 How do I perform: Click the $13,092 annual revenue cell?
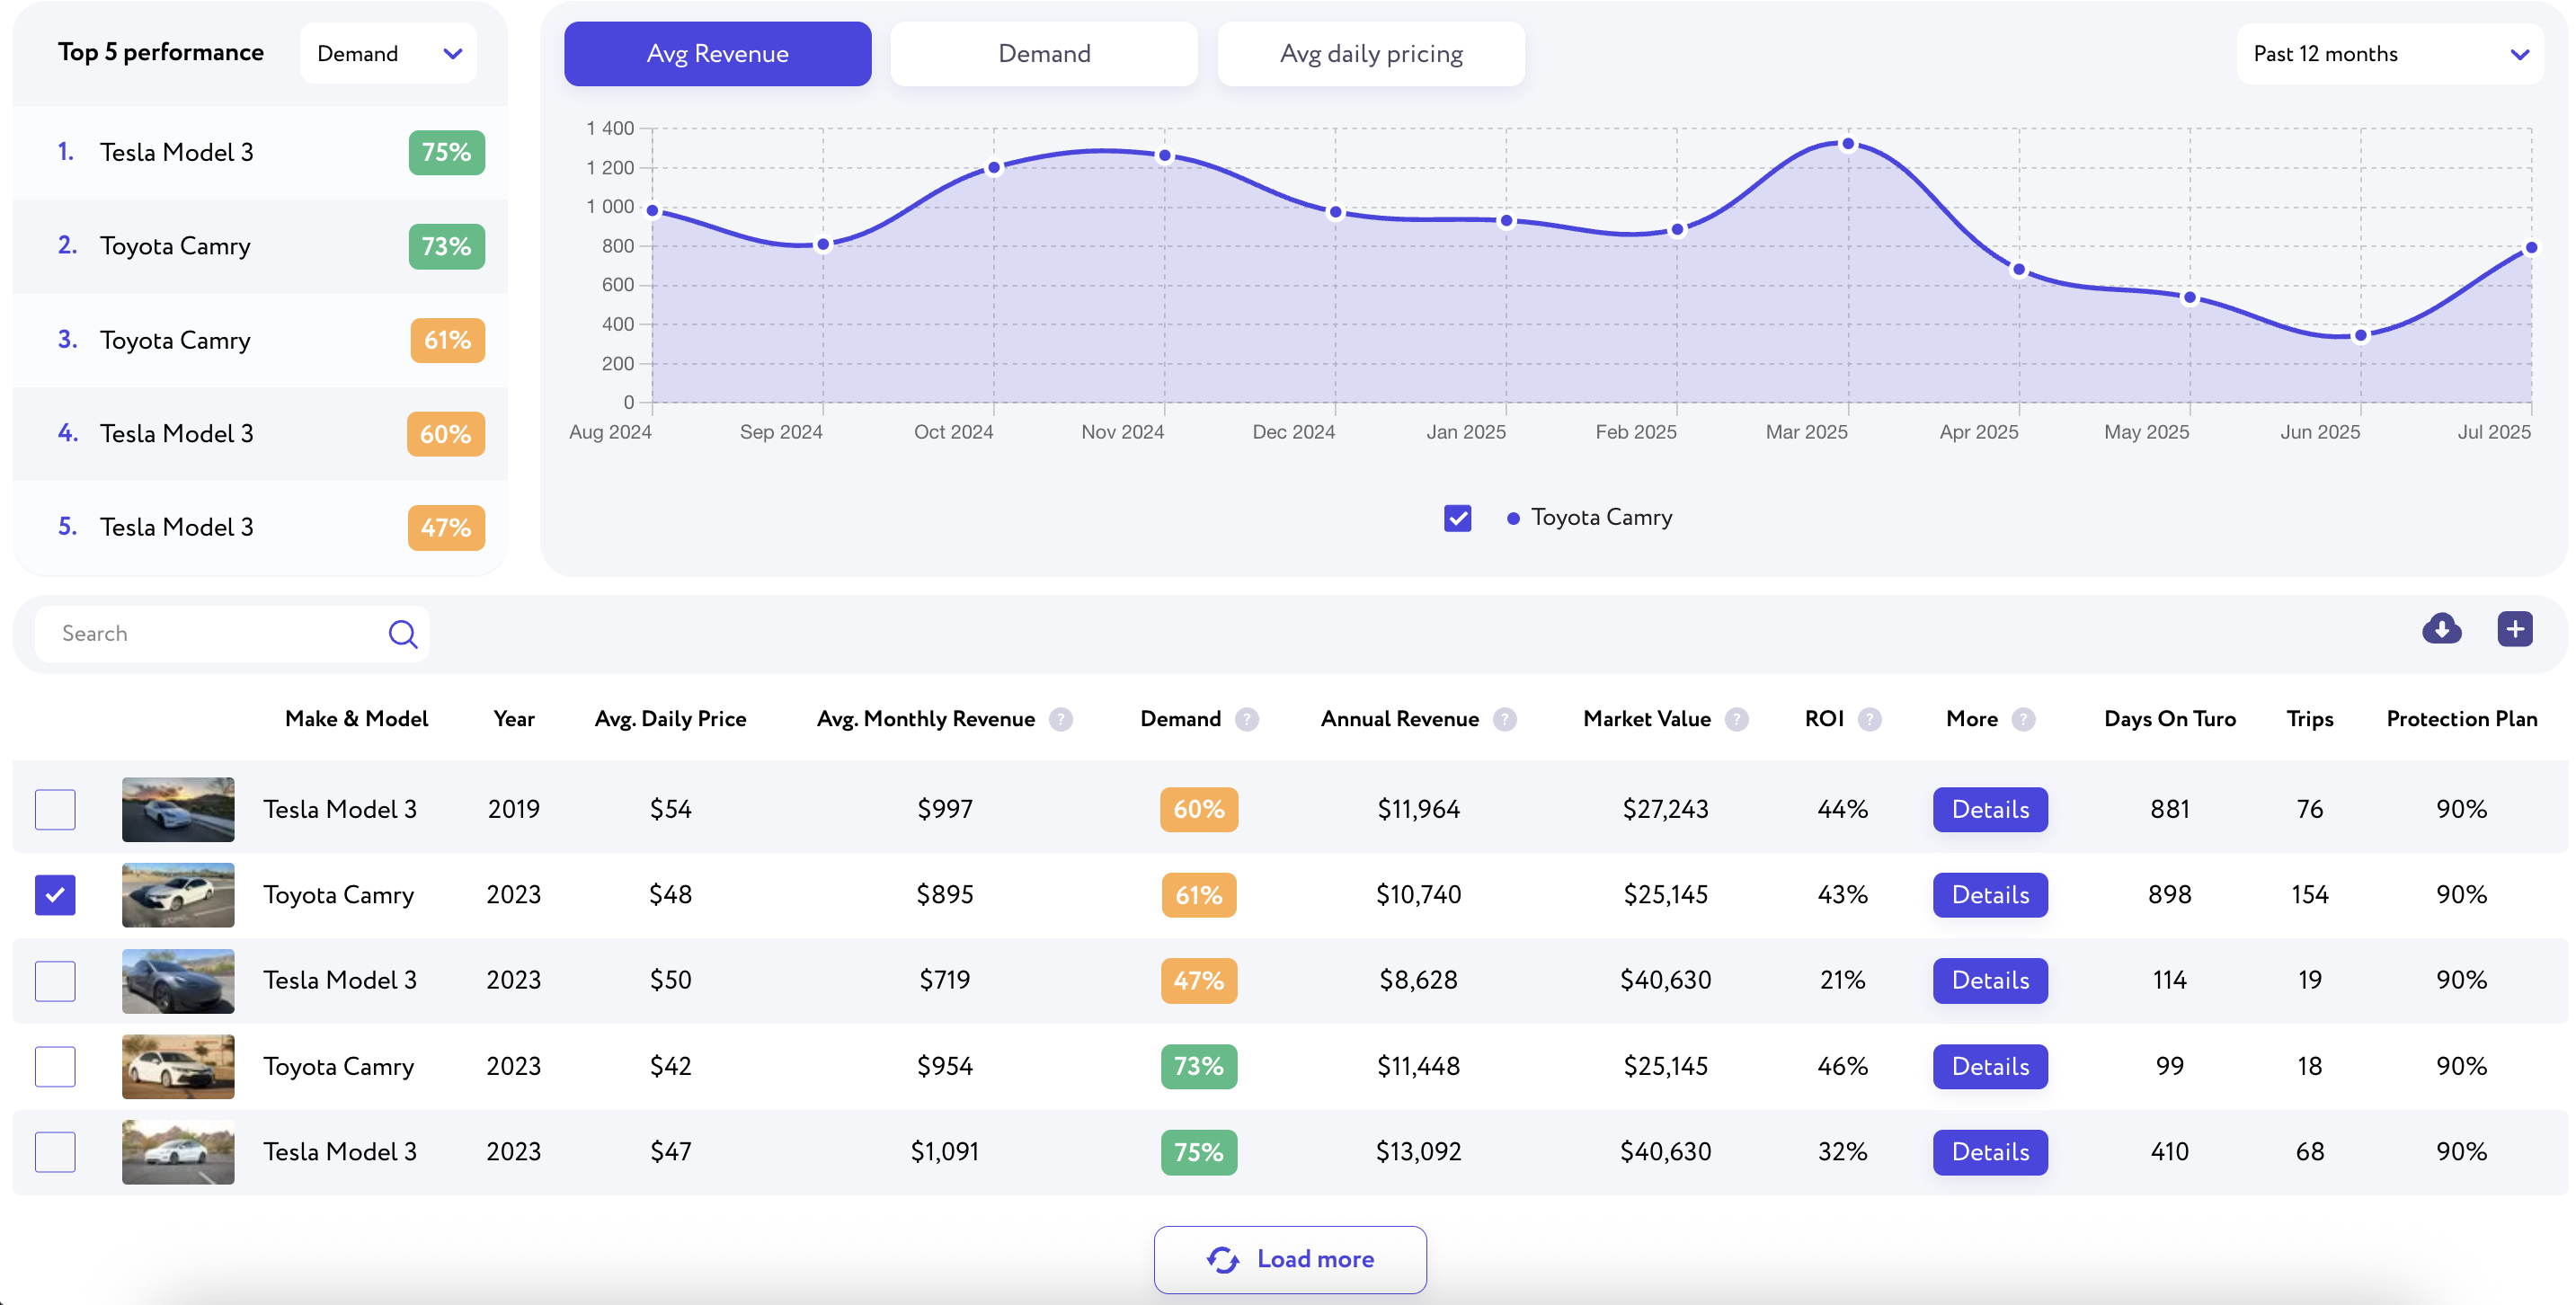[1418, 1152]
